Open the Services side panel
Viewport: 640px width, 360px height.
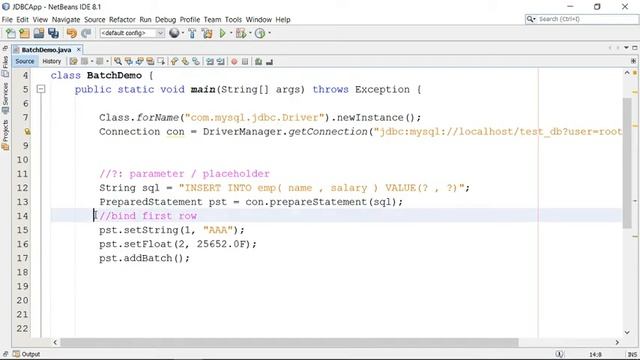[x=5, y=98]
